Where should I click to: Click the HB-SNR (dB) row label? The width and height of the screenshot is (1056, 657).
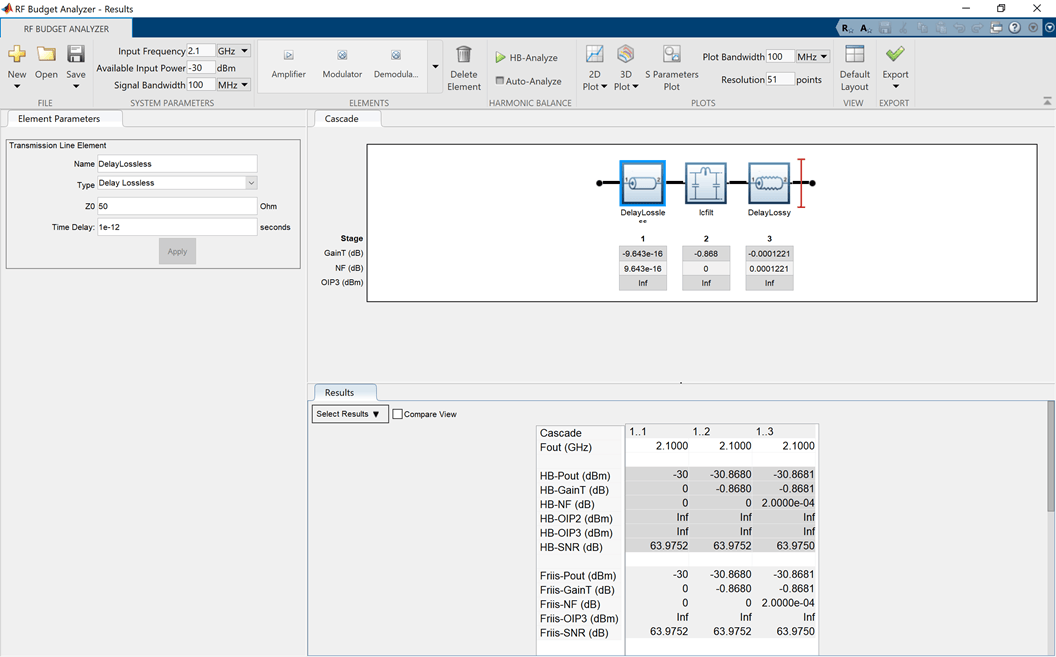point(571,547)
